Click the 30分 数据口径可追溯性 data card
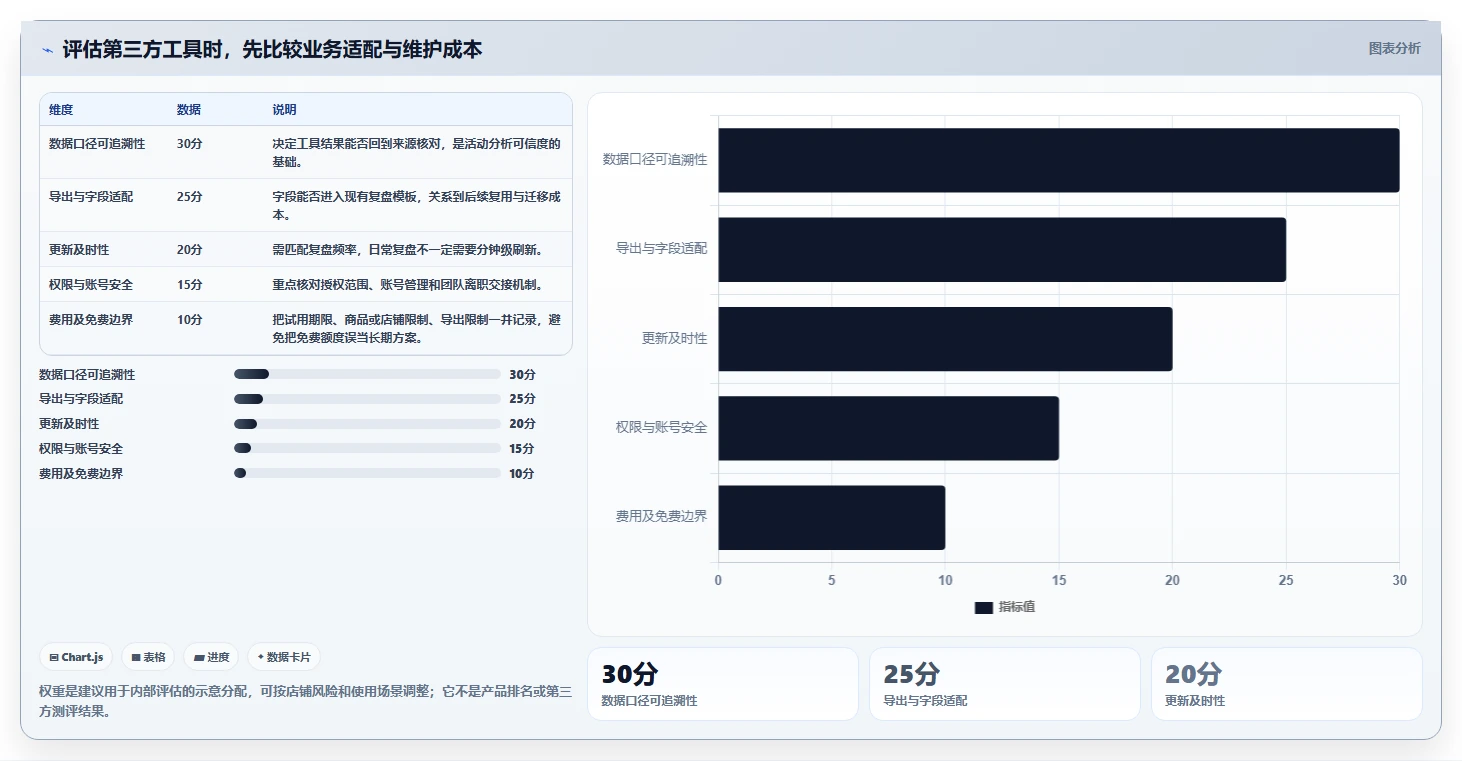This screenshot has height=761, width=1462. [x=722, y=684]
